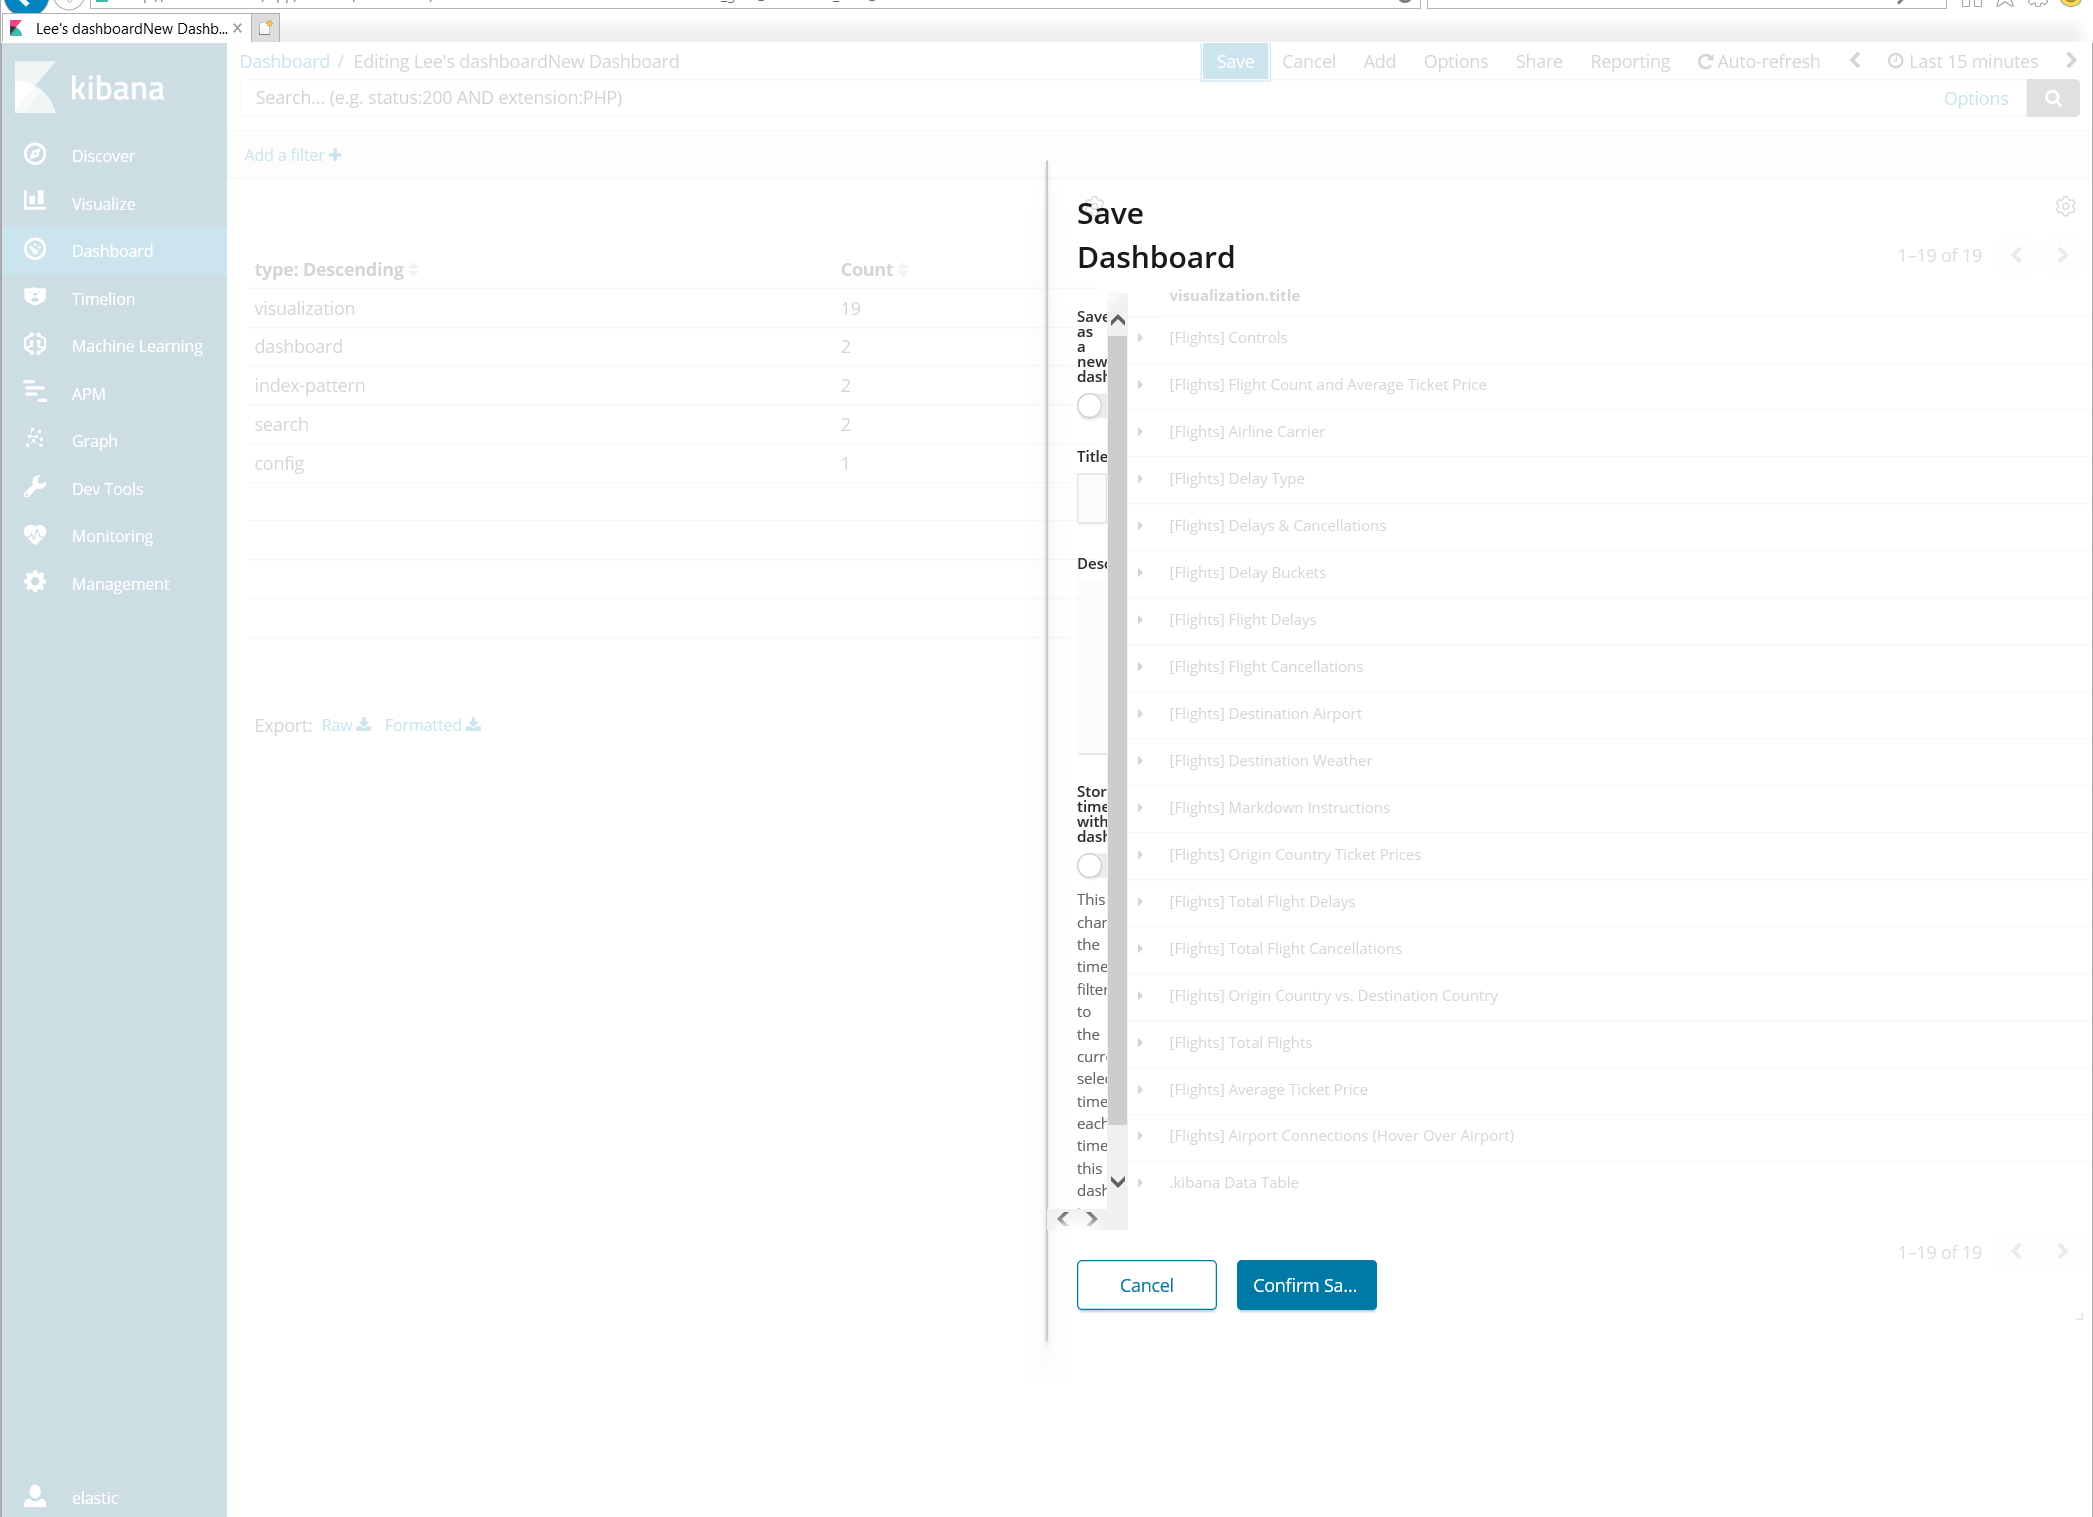This screenshot has width=2093, height=1517.
Task: Open the panel settings gear icon
Action: tap(2065, 206)
